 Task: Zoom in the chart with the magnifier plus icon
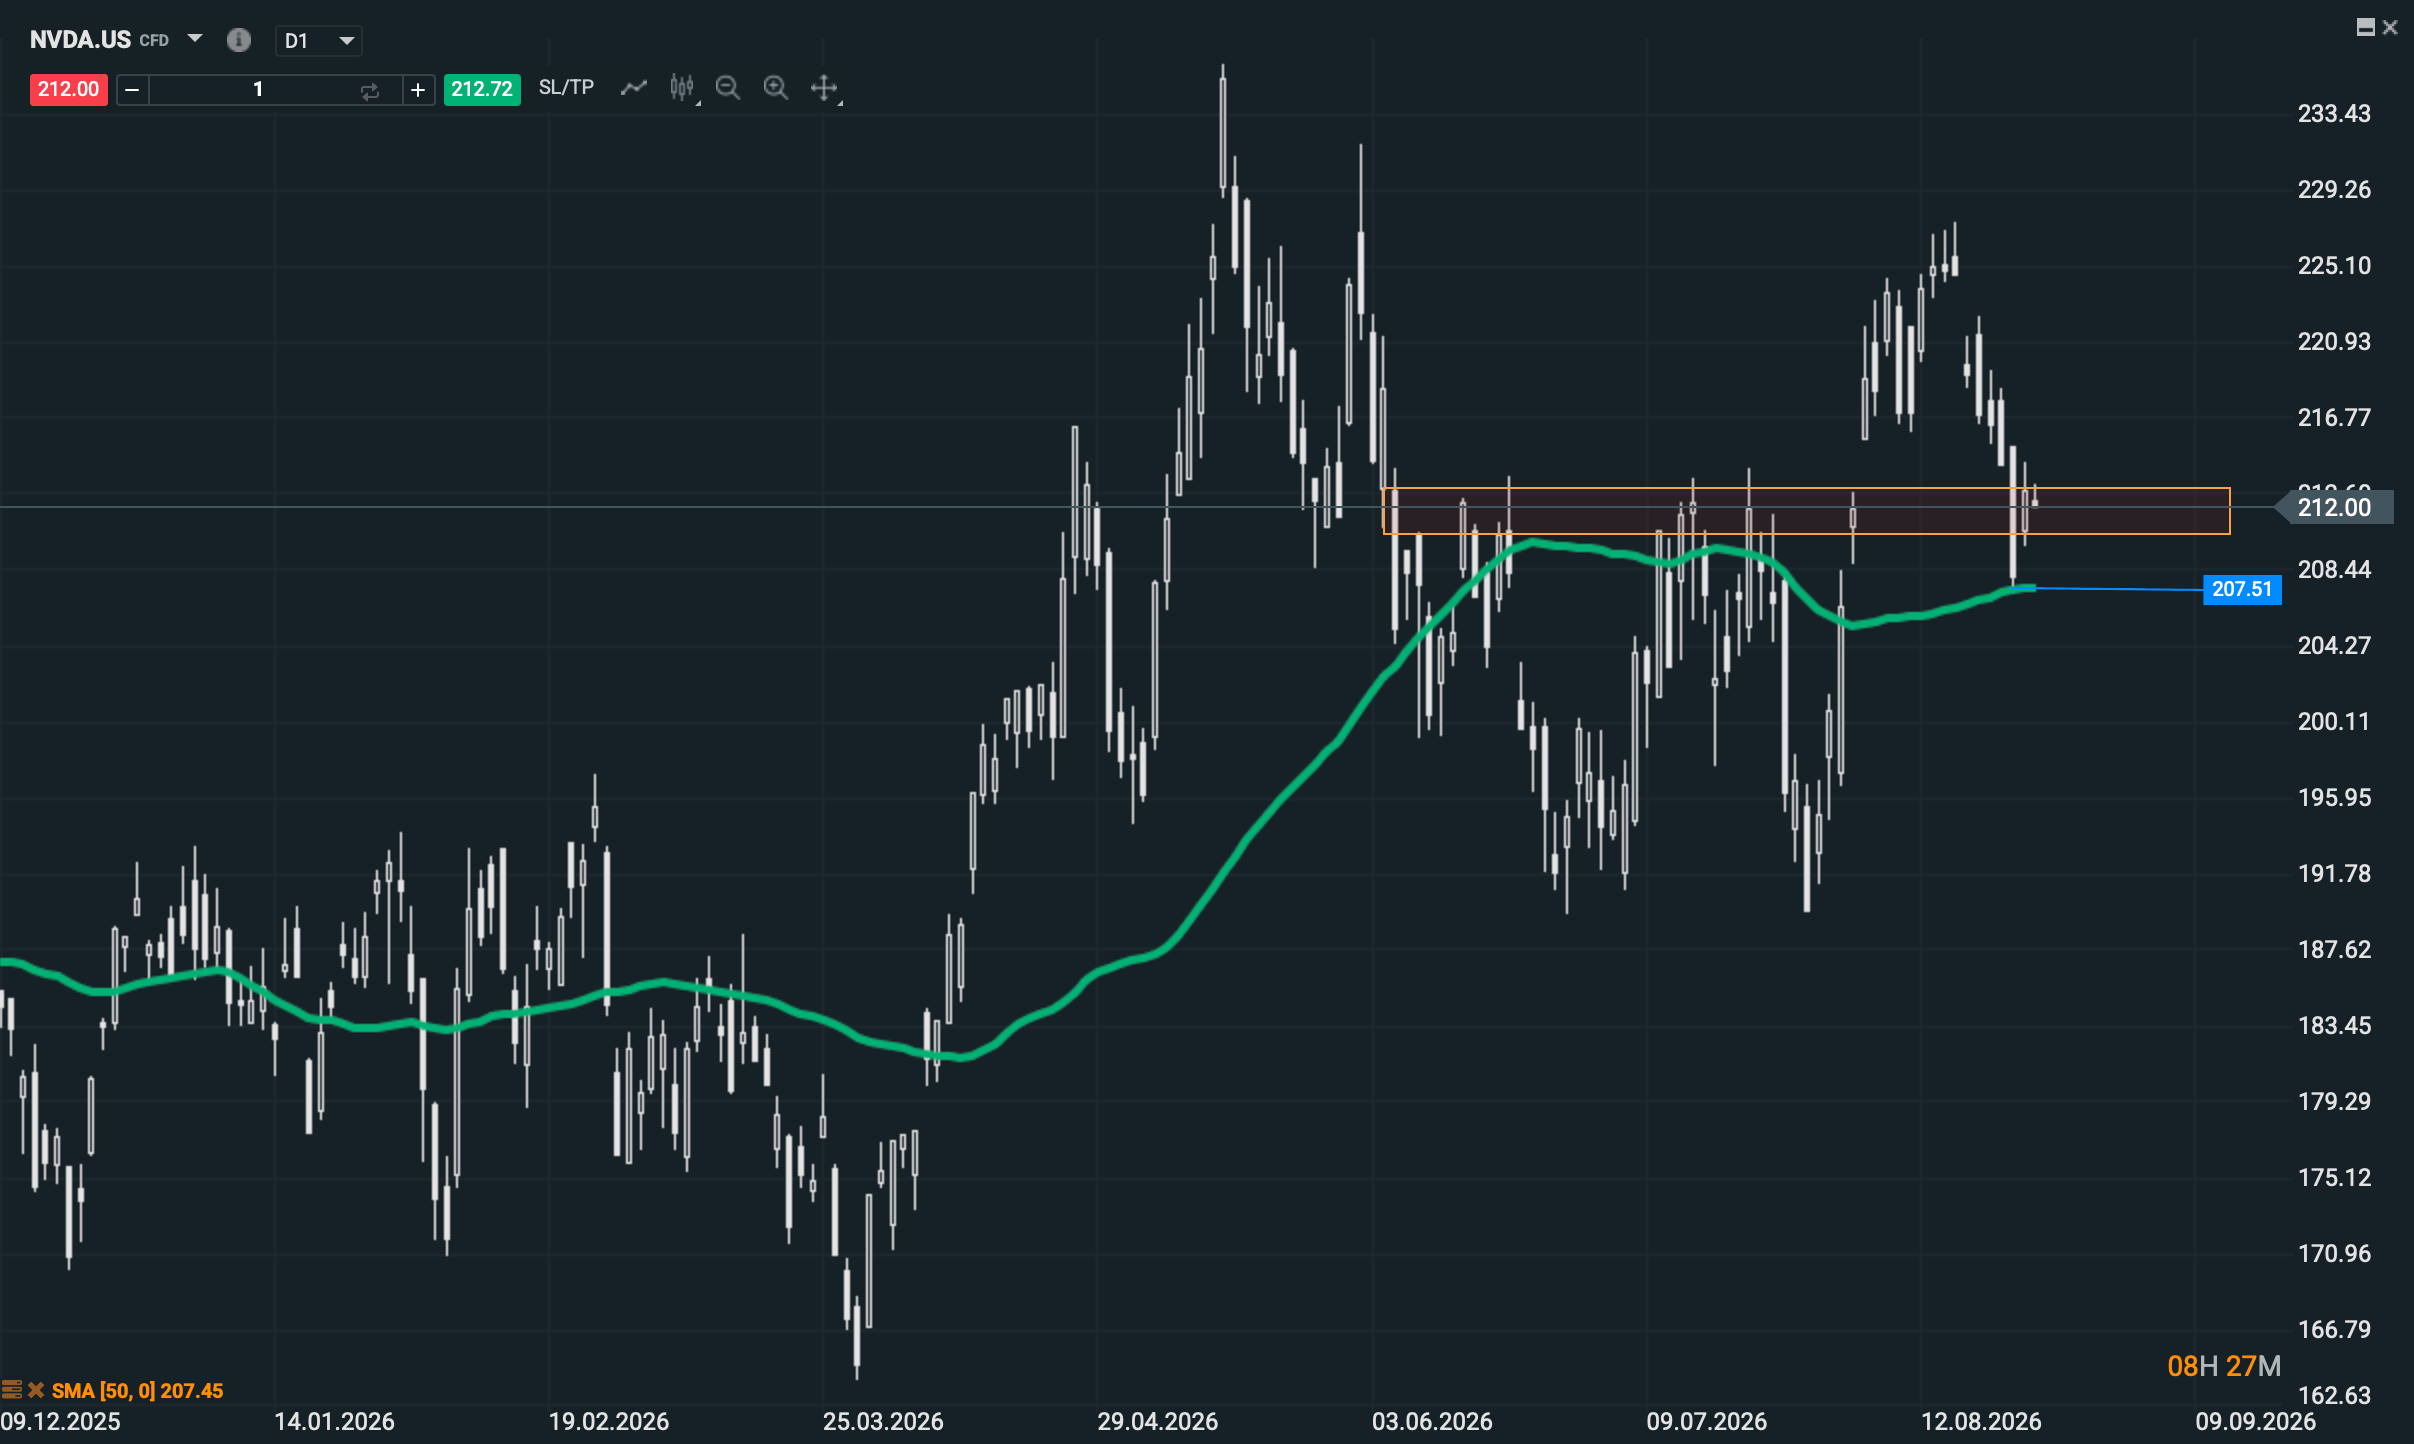tap(776, 88)
